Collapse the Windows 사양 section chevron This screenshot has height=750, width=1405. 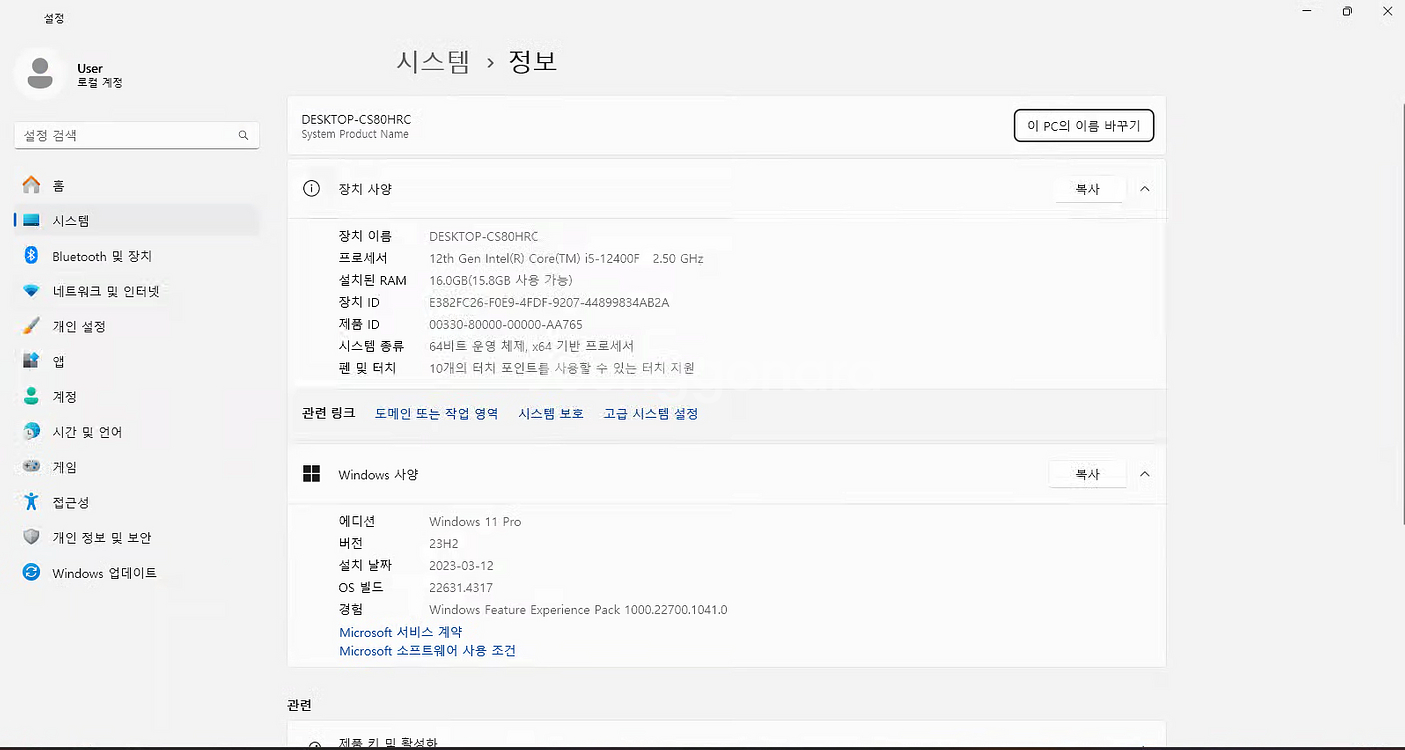(1145, 474)
